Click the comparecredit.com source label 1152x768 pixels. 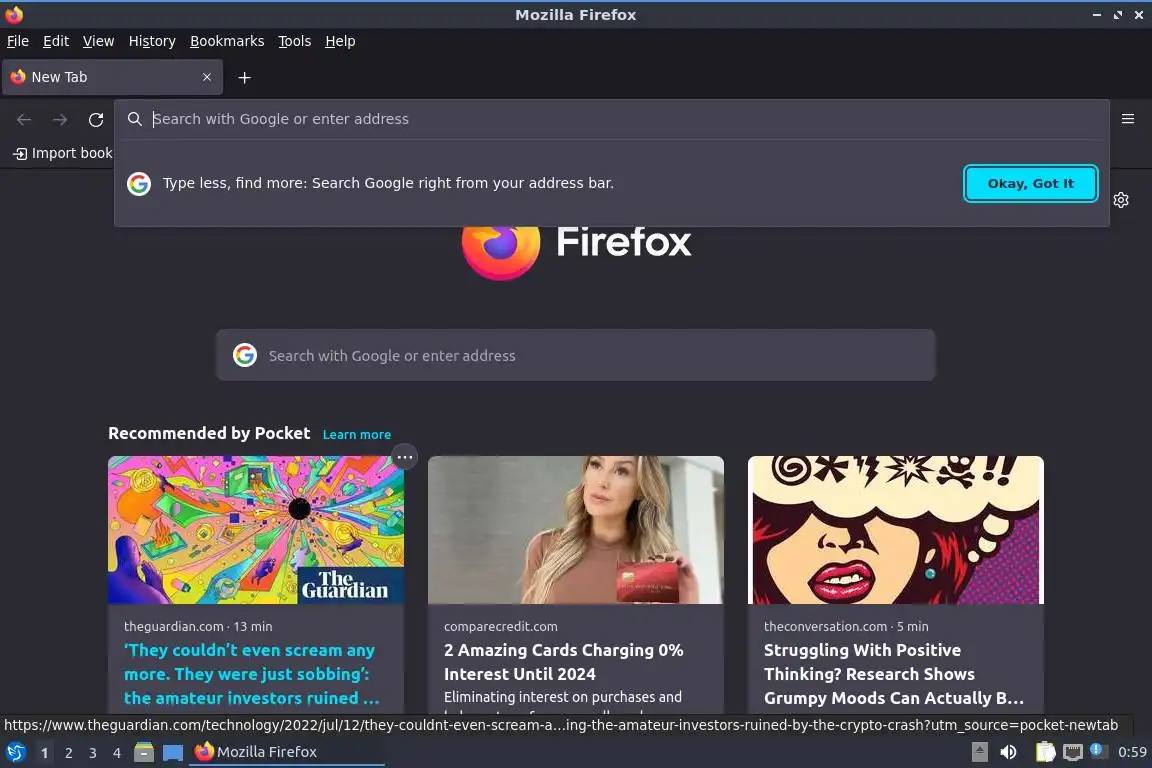point(500,626)
